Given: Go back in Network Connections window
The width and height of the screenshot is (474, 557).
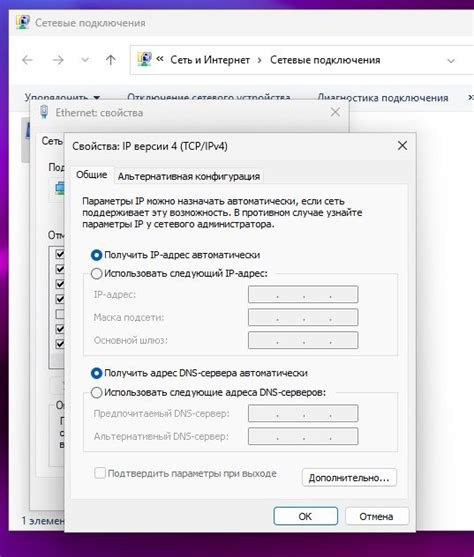Looking at the screenshot, I should pyautogui.click(x=27, y=60).
